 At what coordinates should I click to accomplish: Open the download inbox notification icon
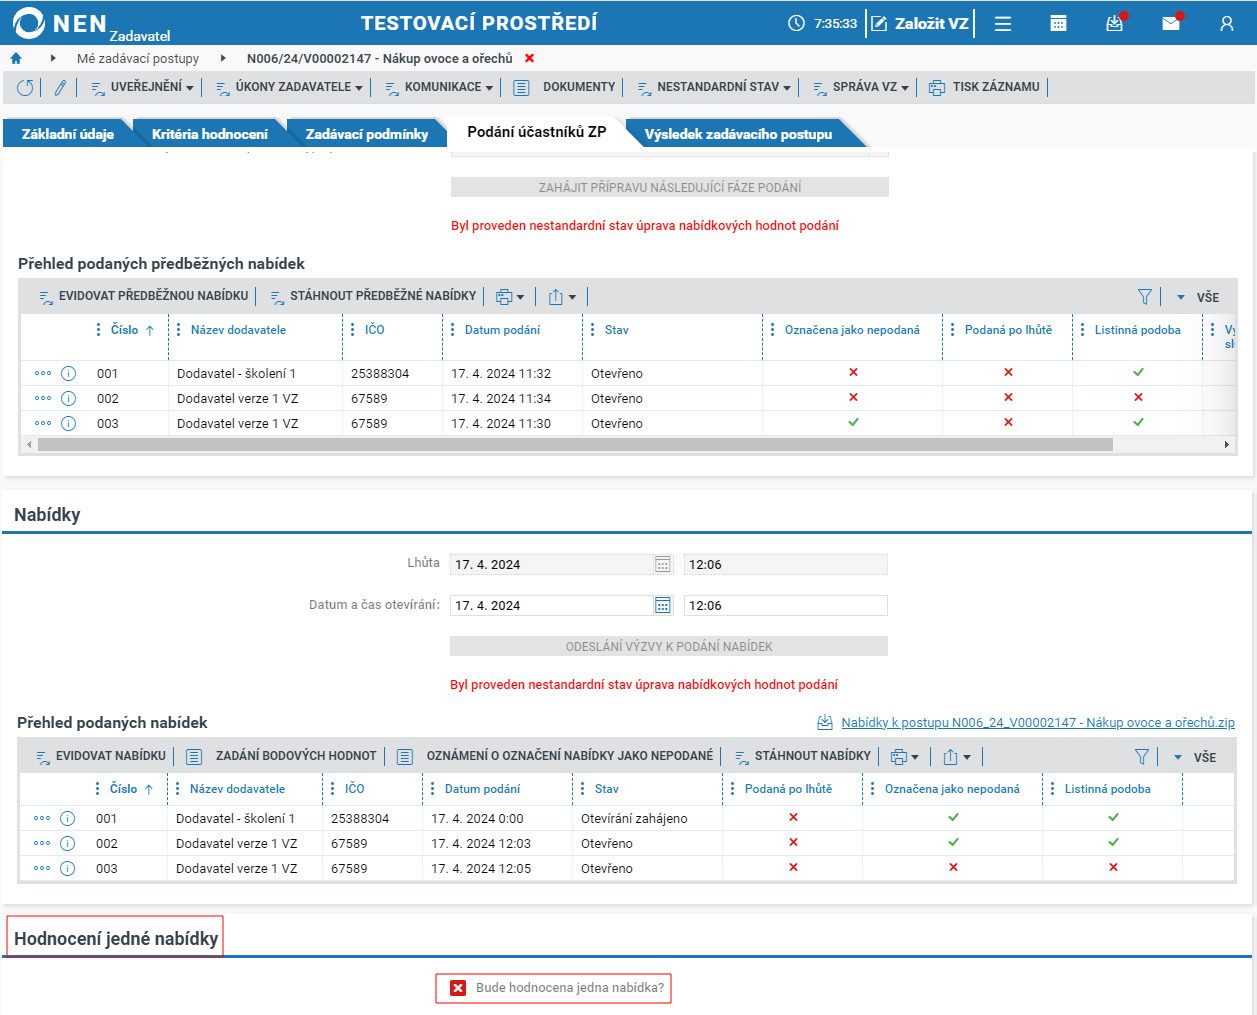click(x=1115, y=23)
